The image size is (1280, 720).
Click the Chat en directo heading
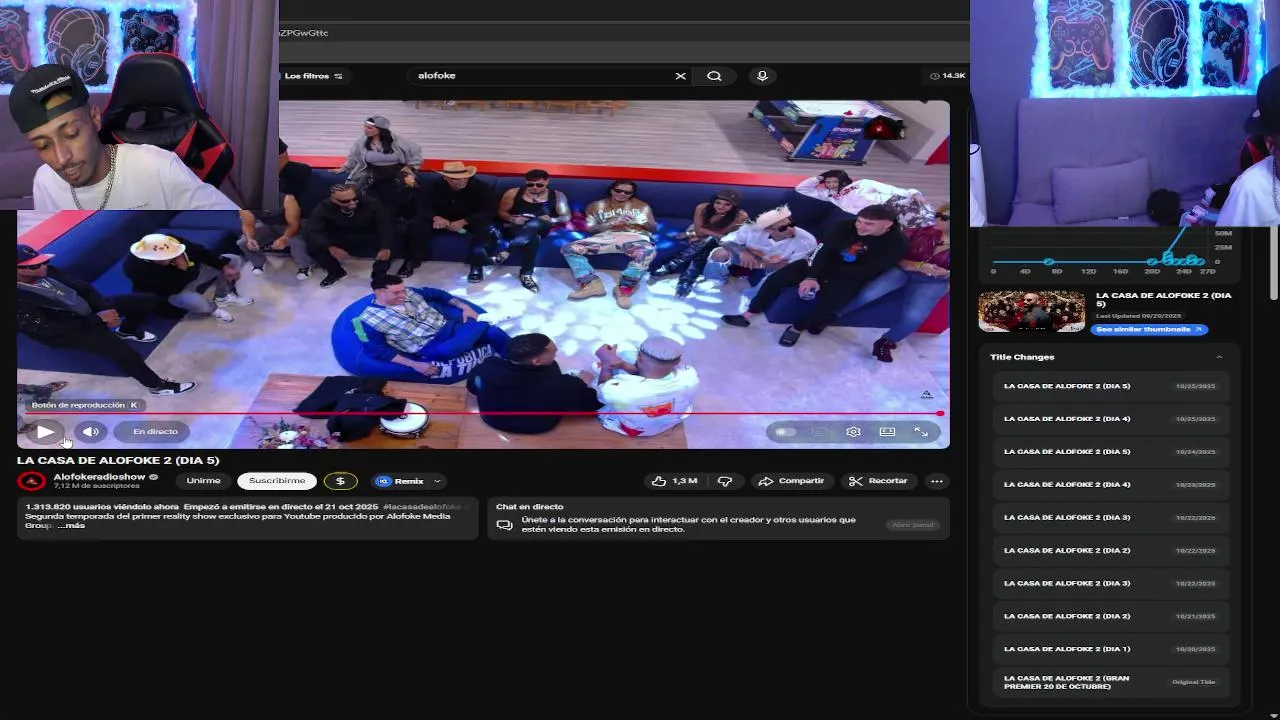click(x=530, y=507)
